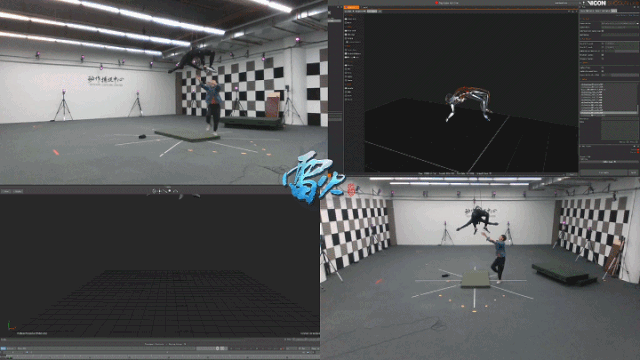Select the highlighted take in the takes list
This screenshot has width=640, height=360.
click(608, 112)
